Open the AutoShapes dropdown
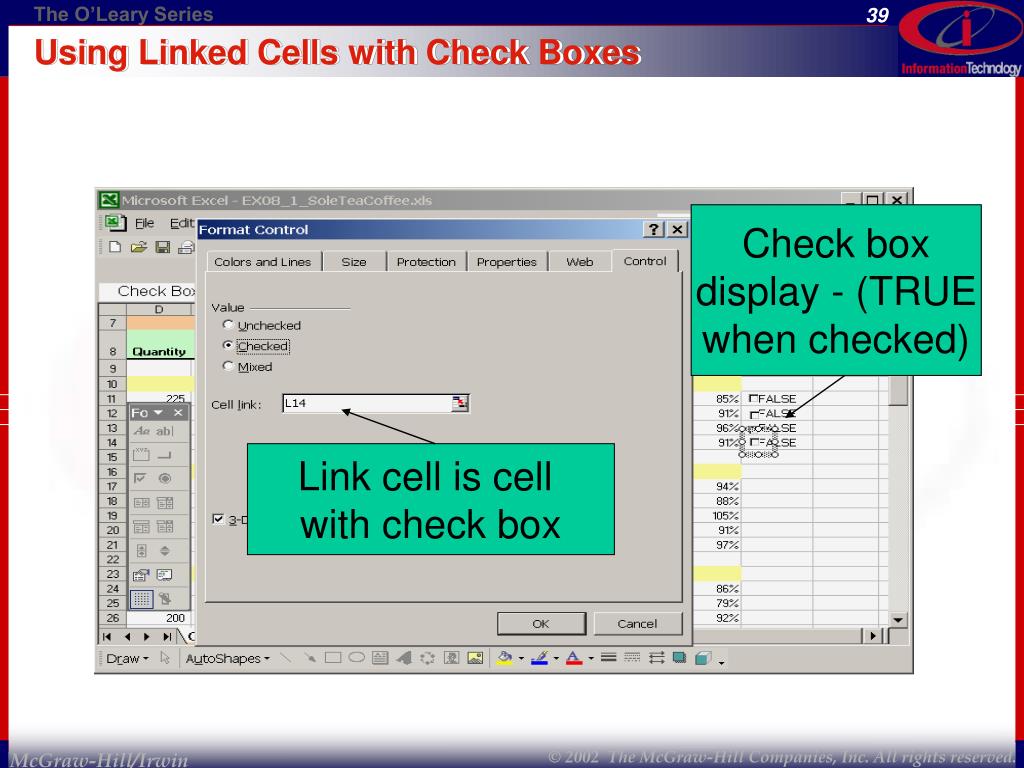The height and width of the screenshot is (768, 1024). coord(227,659)
